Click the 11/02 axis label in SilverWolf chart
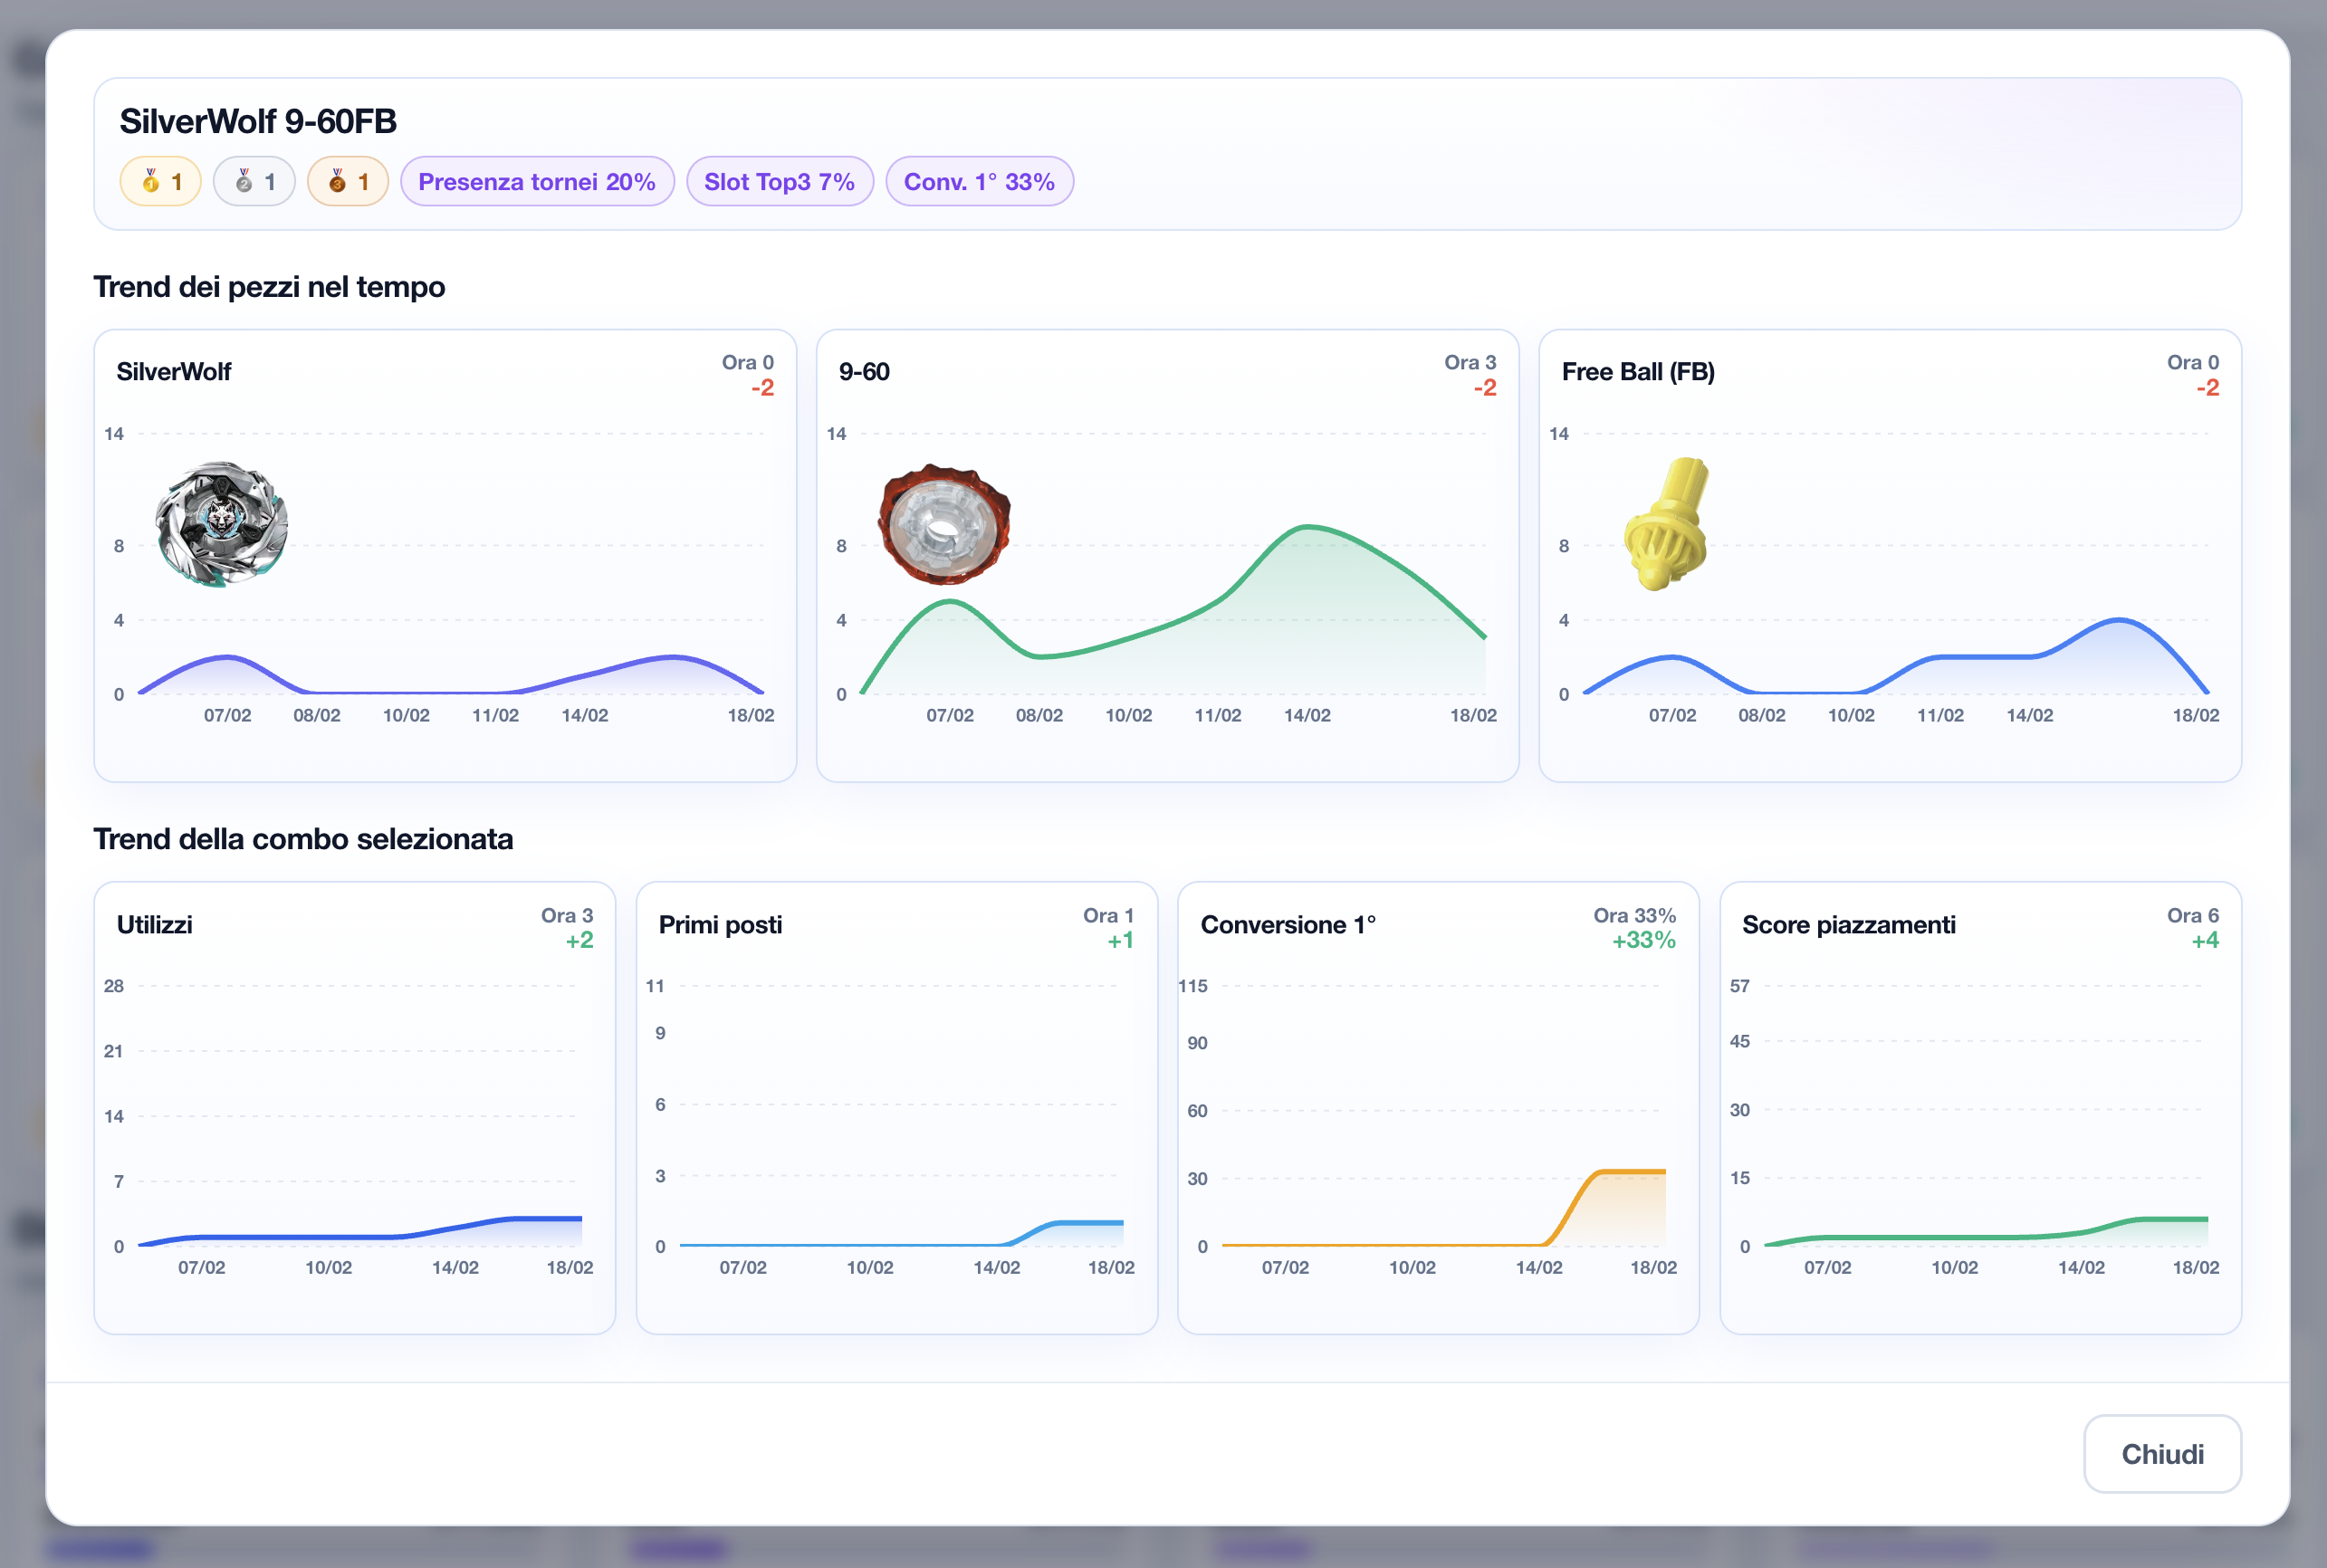The height and width of the screenshot is (1568, 2327). coord(495,715)
